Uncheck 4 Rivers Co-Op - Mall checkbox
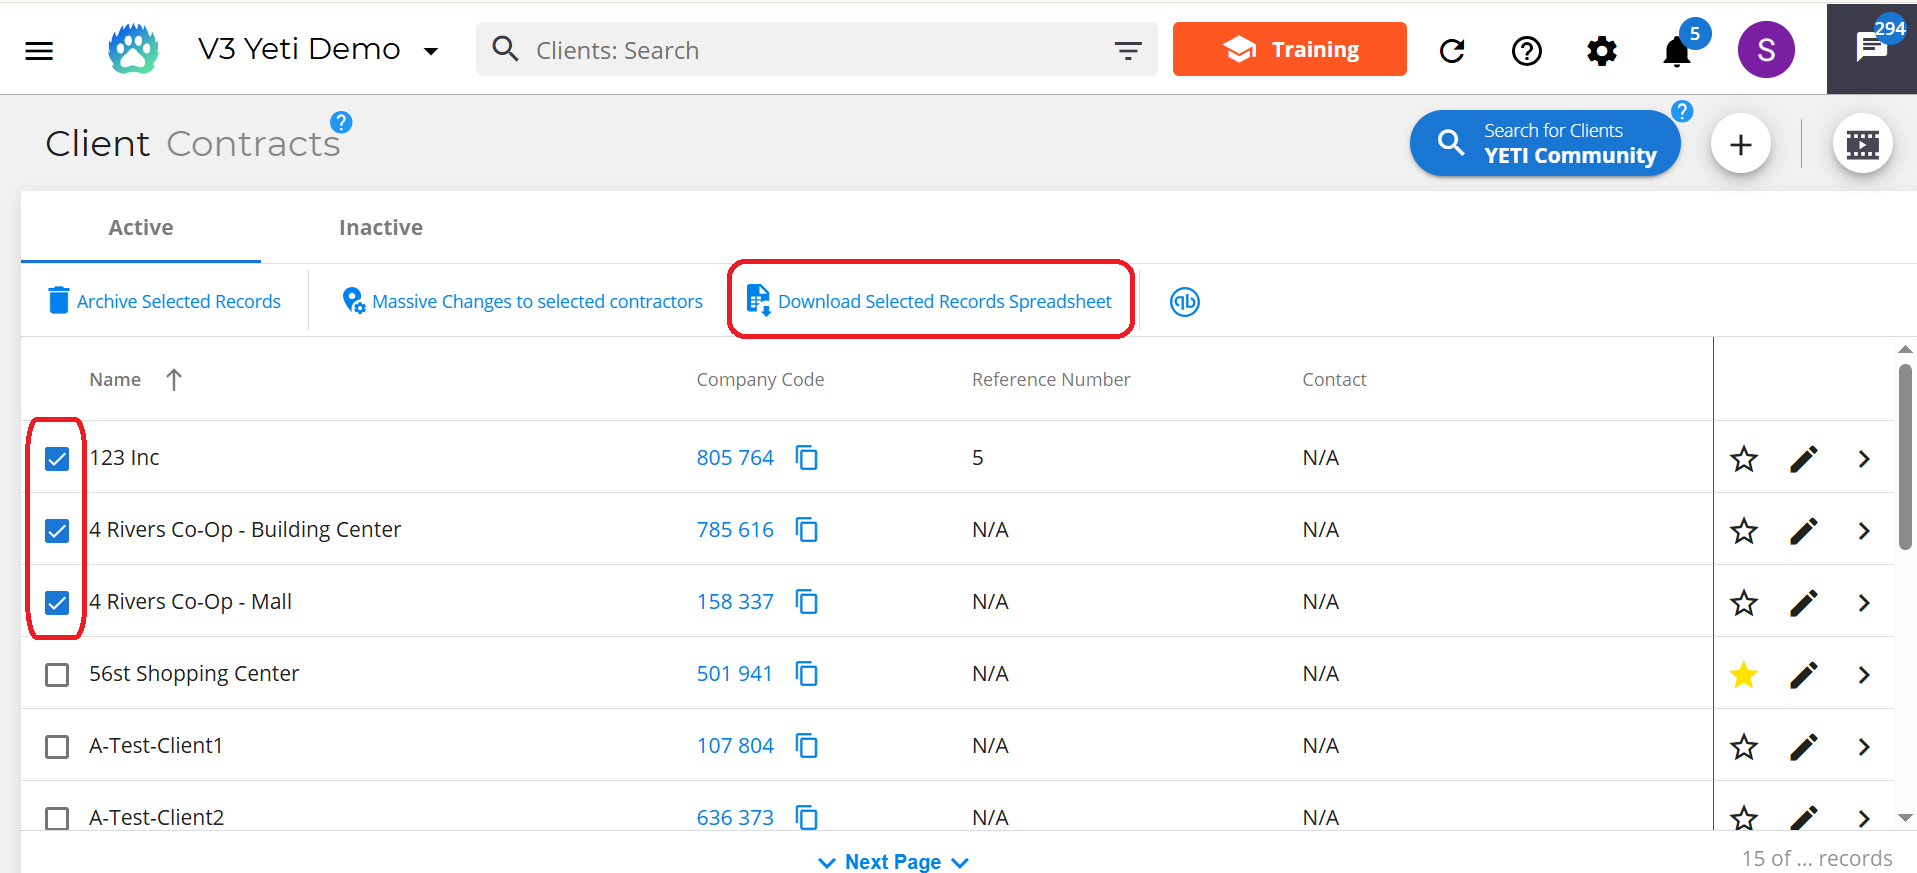The image size is (1917, 873). (57, 602)
